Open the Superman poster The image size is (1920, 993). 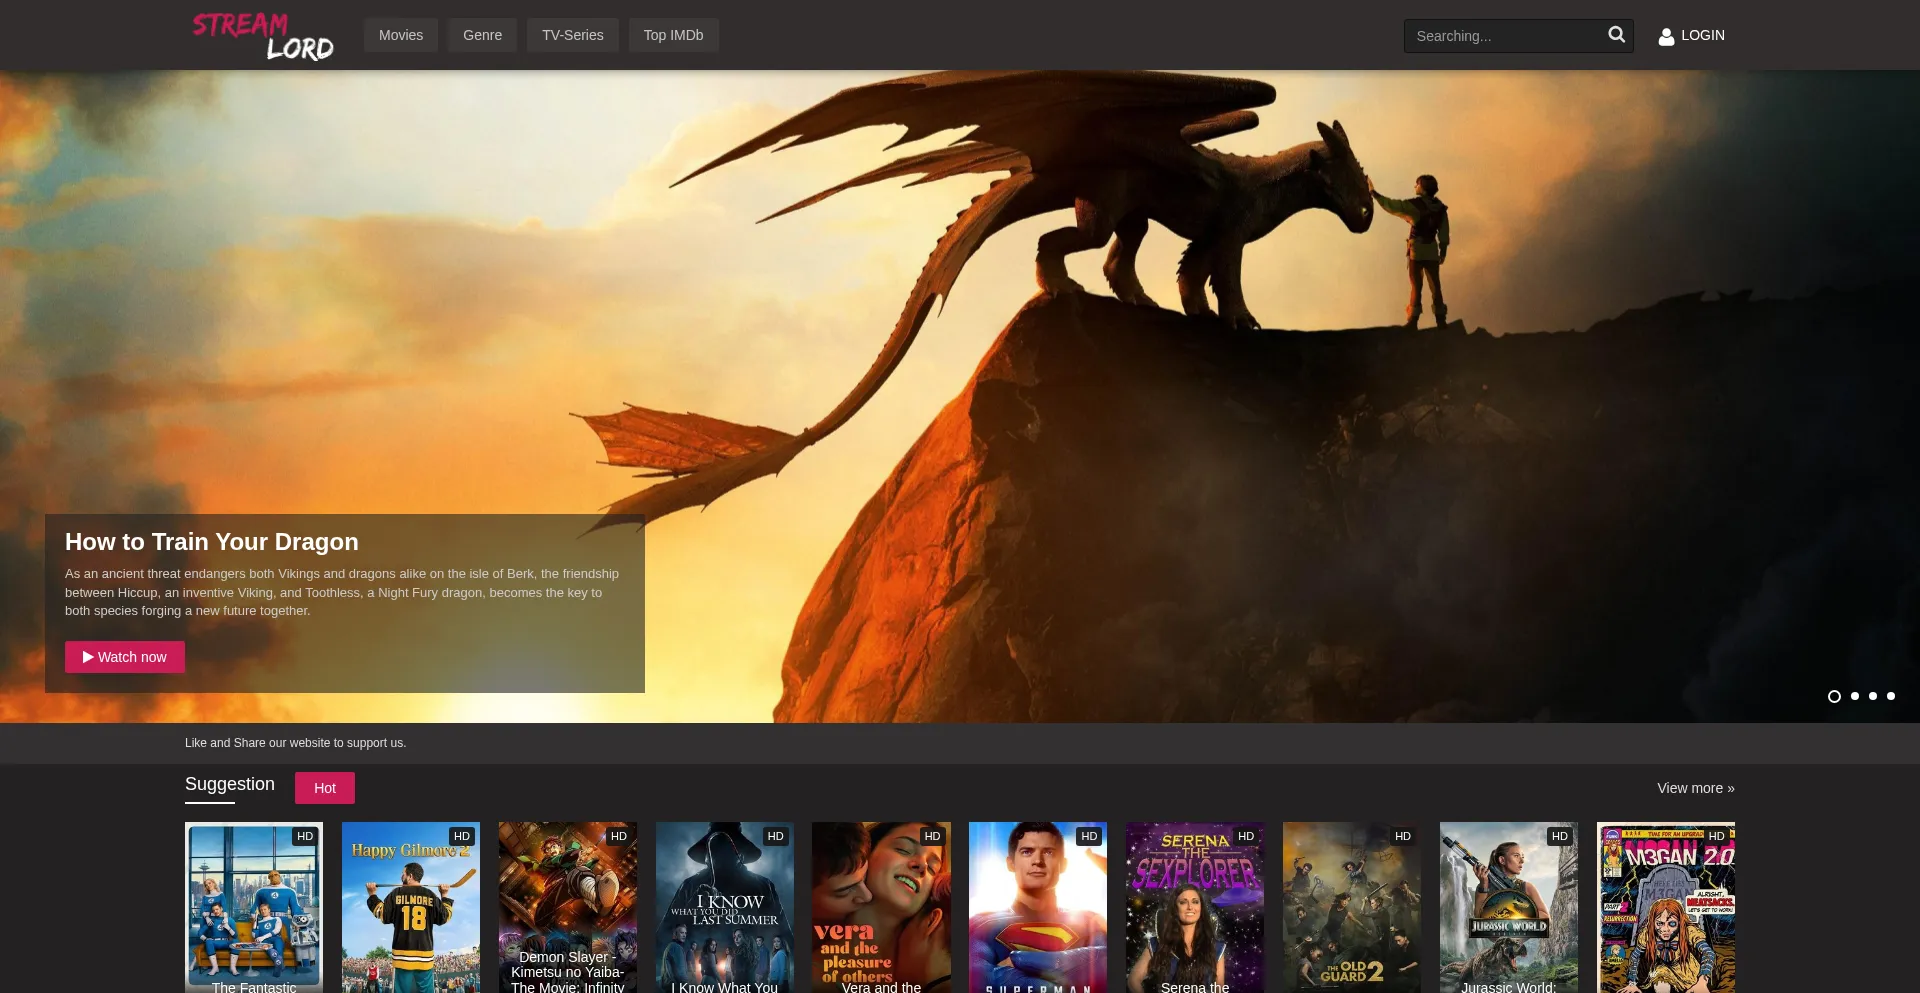click(x=1038, y=908)
